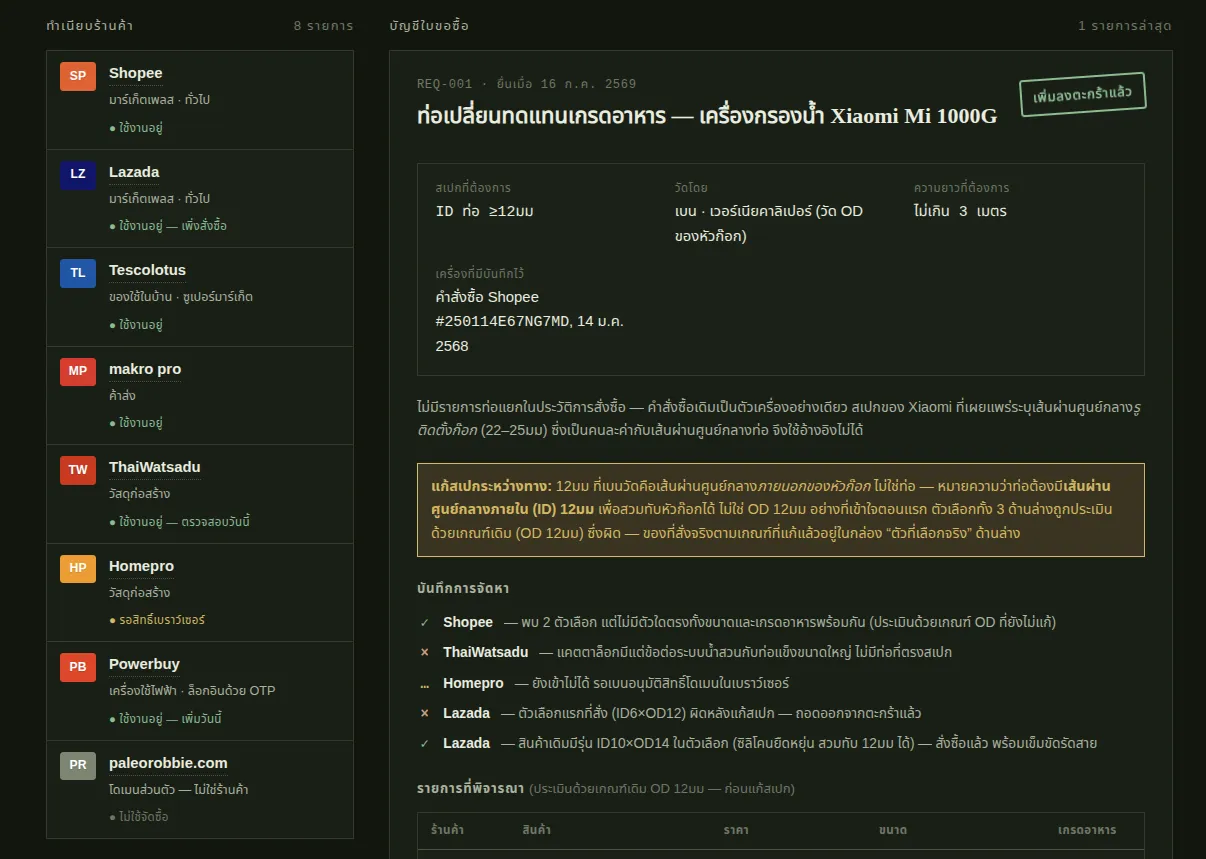1206x859 pixels.
Task: Click the บันทึกการจัดหา heading
Action: (x=463, y=588)
